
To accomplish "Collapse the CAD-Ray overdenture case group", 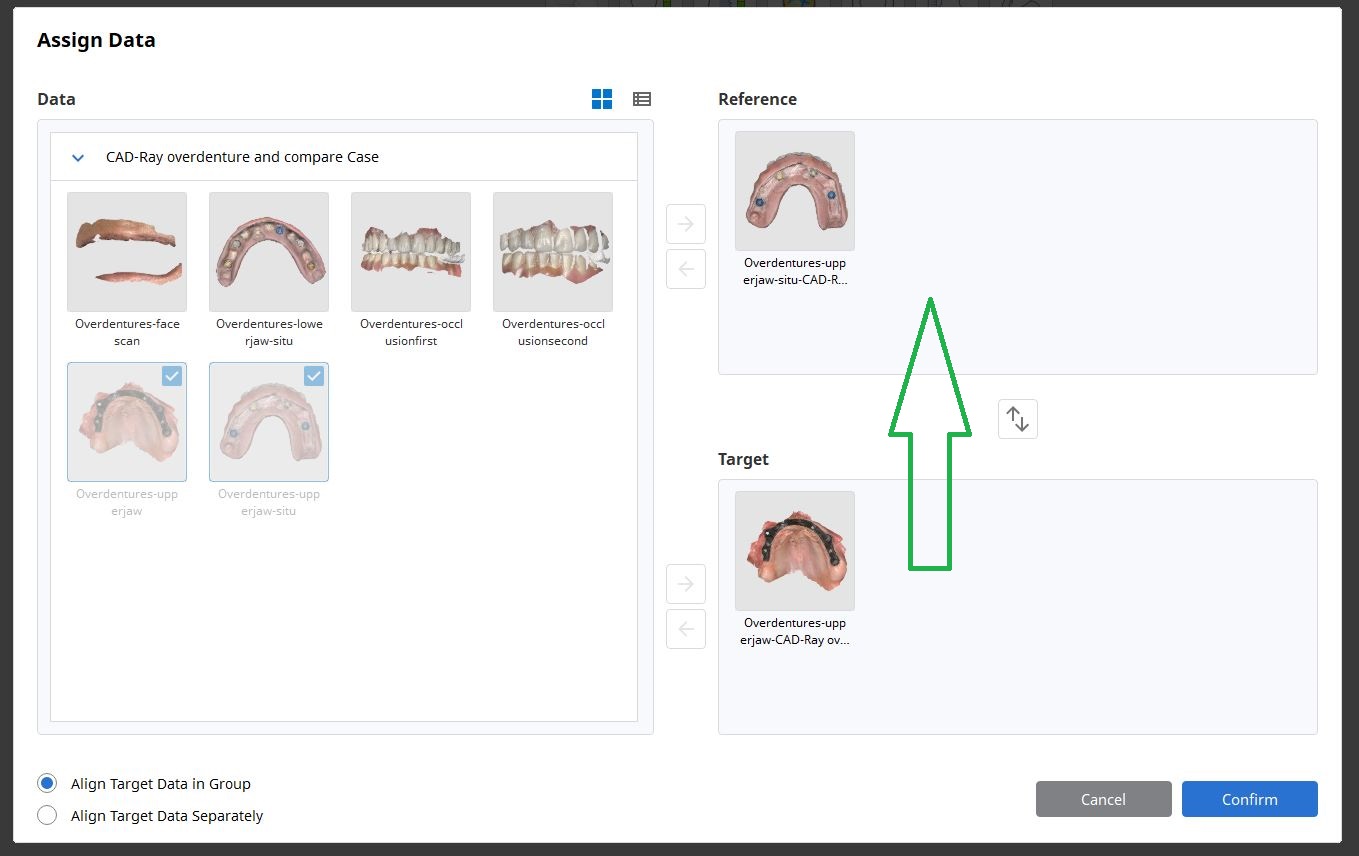I will click(x=78, y=158).
